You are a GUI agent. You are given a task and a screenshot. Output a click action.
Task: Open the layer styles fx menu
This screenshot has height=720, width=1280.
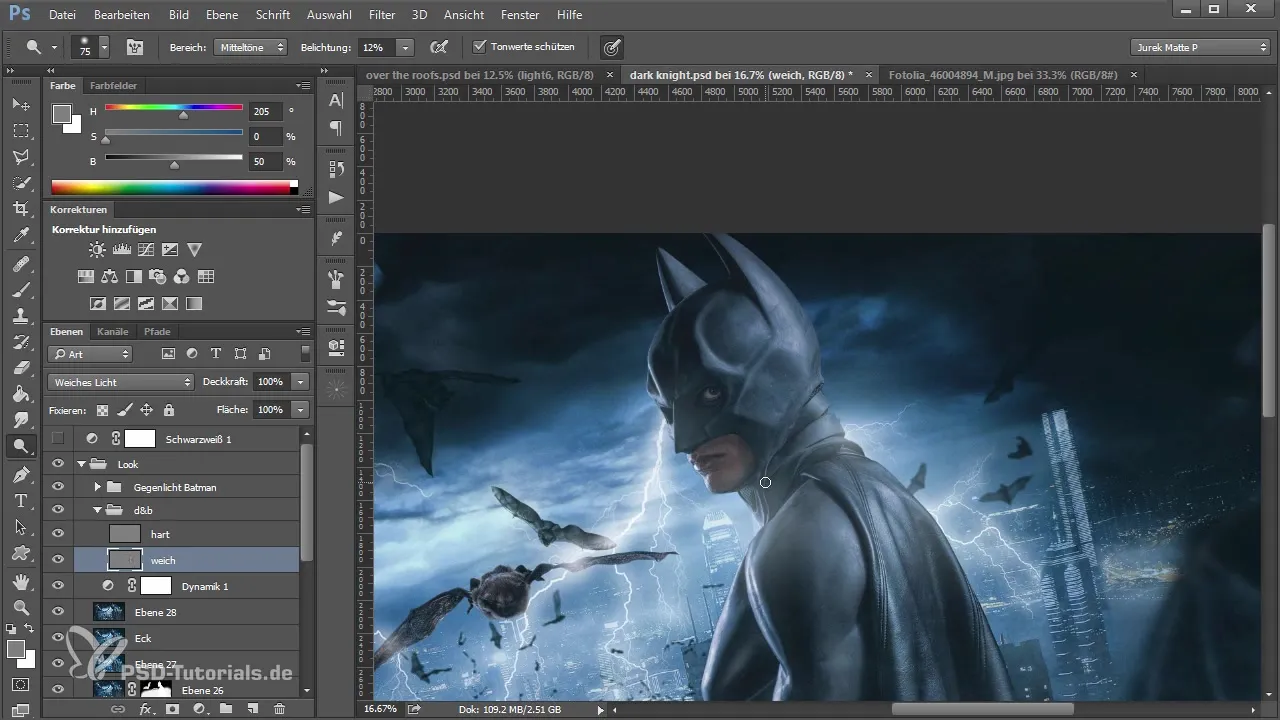point(146,709)
